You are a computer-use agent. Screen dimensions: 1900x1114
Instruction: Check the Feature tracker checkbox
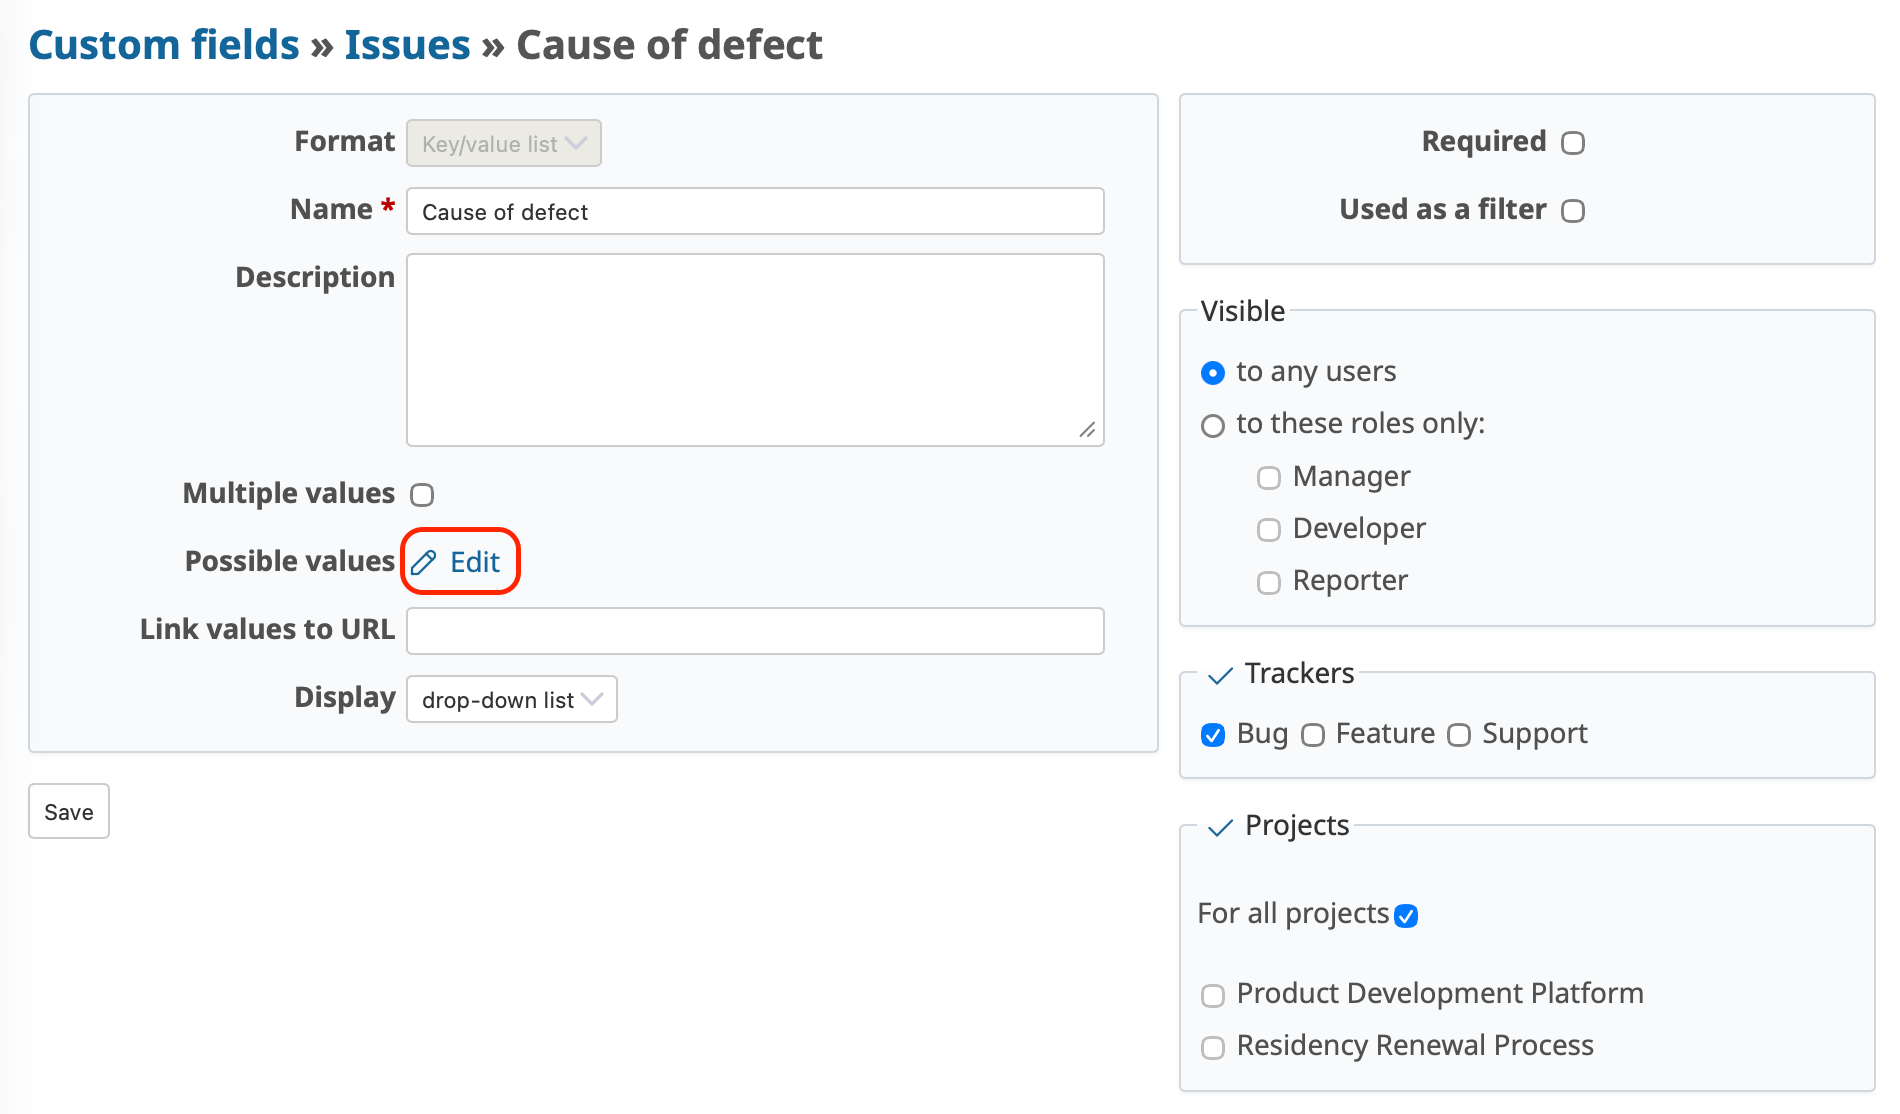point(1313,735)
